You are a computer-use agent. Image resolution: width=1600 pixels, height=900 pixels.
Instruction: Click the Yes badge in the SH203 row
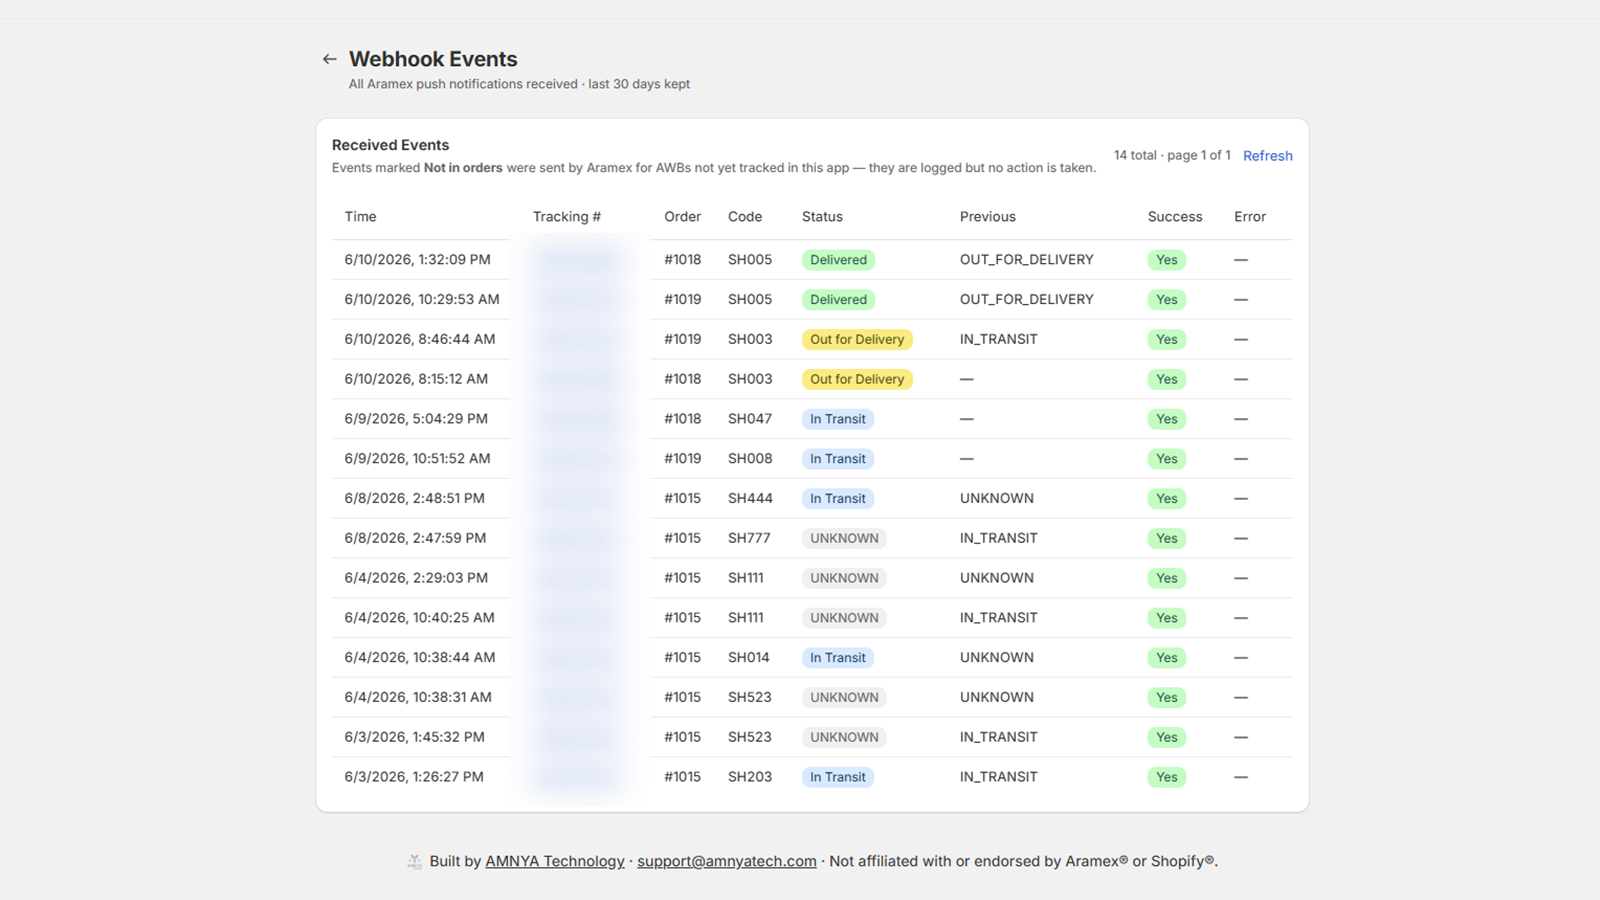coord(1167,777)
